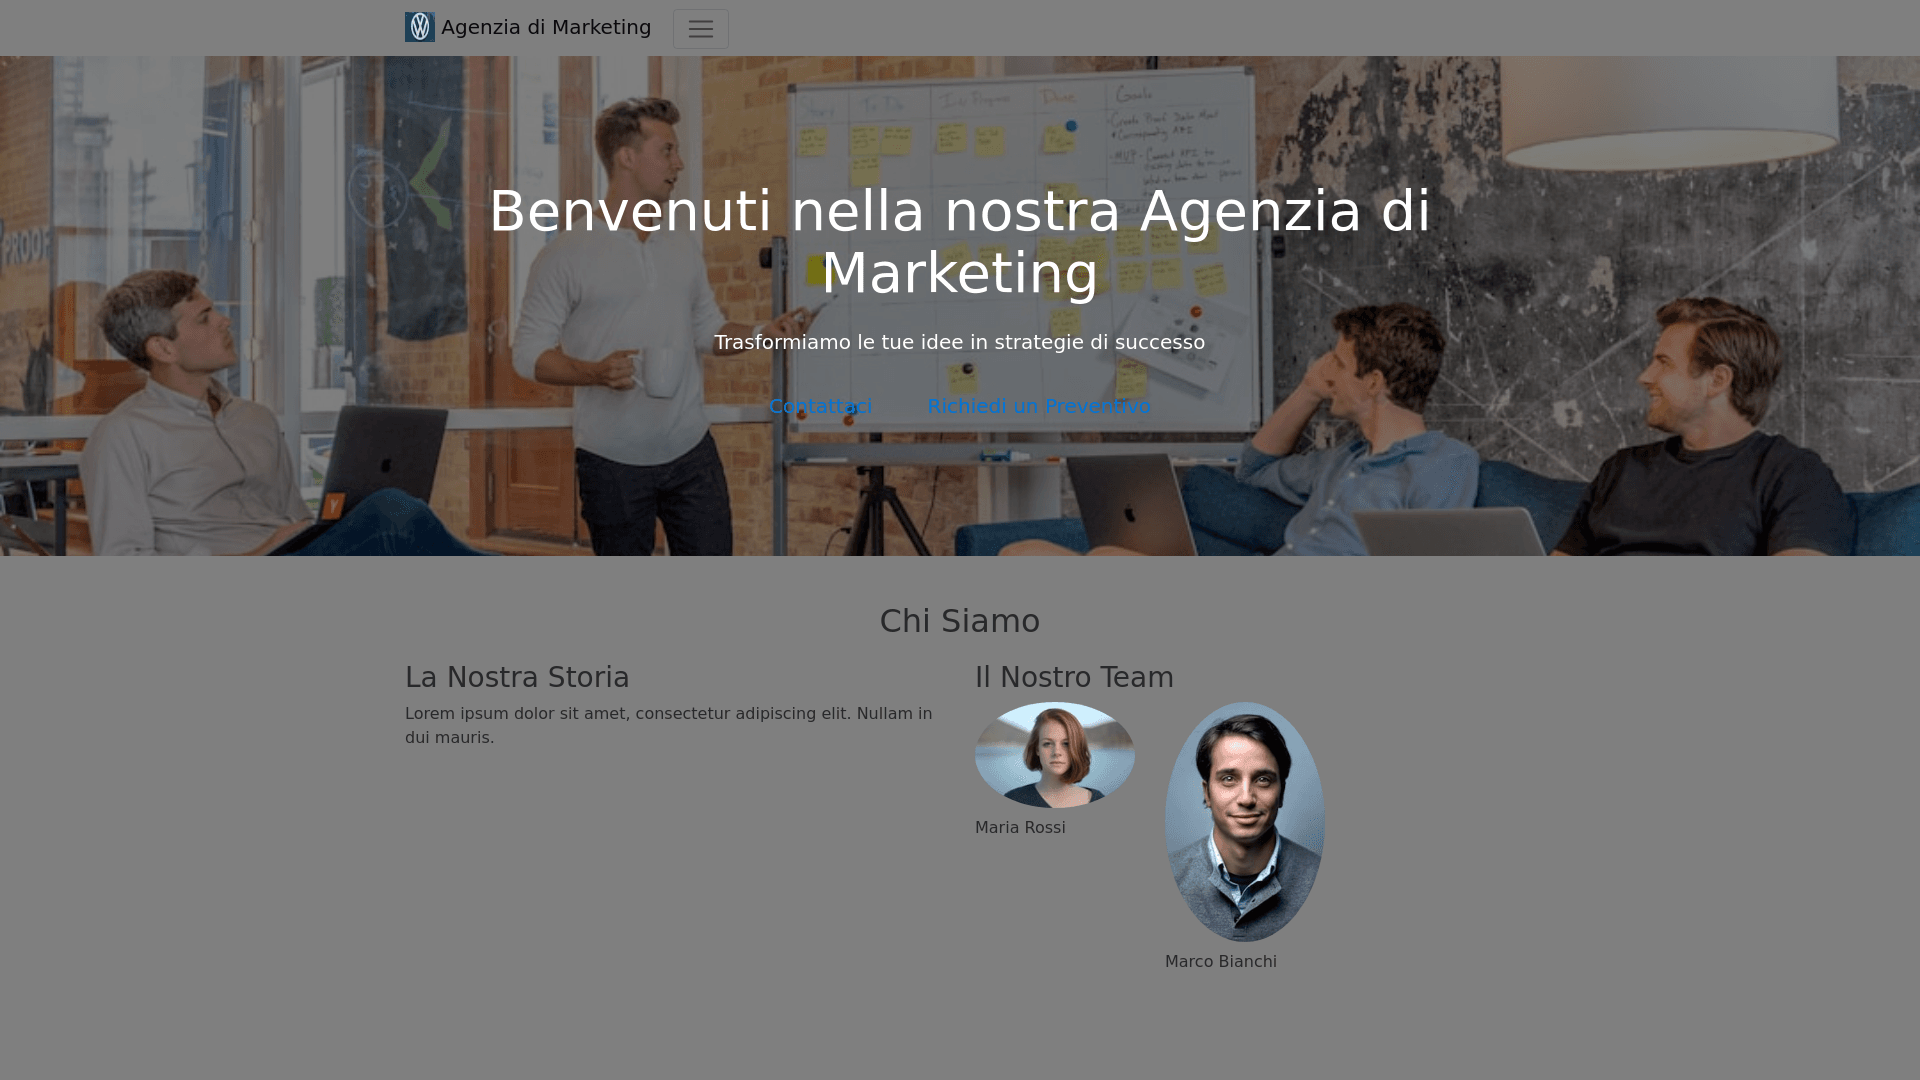
Task: Click the La Nostra Storia heading
Action: (x=517, y=677)
